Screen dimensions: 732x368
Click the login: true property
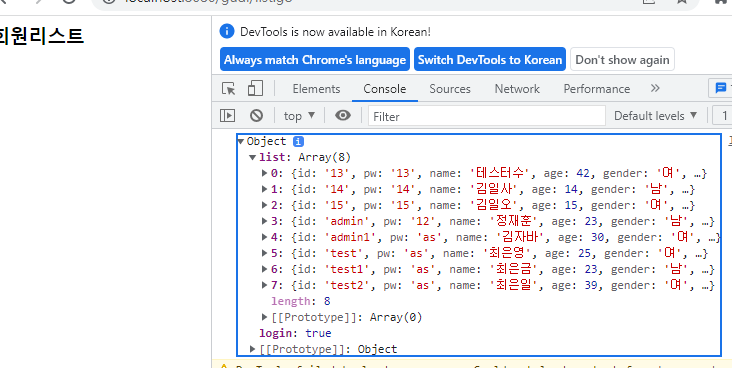(x=295, y=333)
